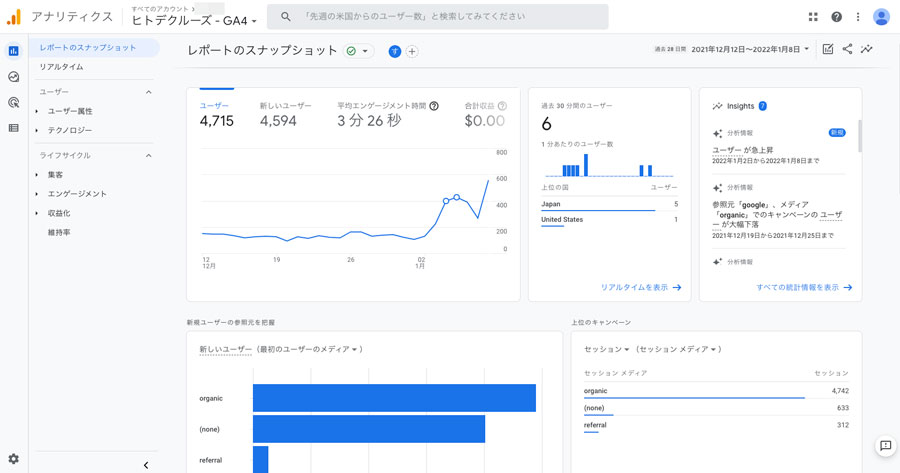Open the ヒトデクルーズ - GA4 property selector

coord(194,21)
